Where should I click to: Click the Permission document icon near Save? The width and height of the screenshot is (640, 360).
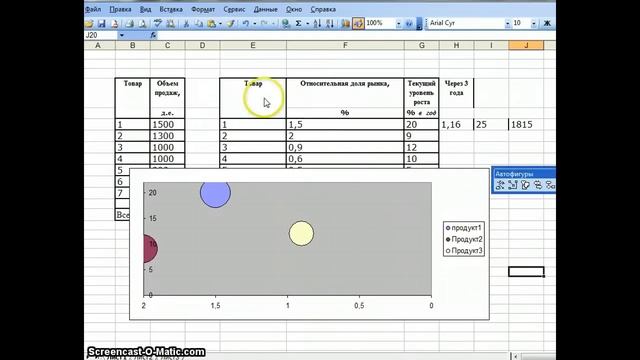pyautogui.click(x=115, y=24)
